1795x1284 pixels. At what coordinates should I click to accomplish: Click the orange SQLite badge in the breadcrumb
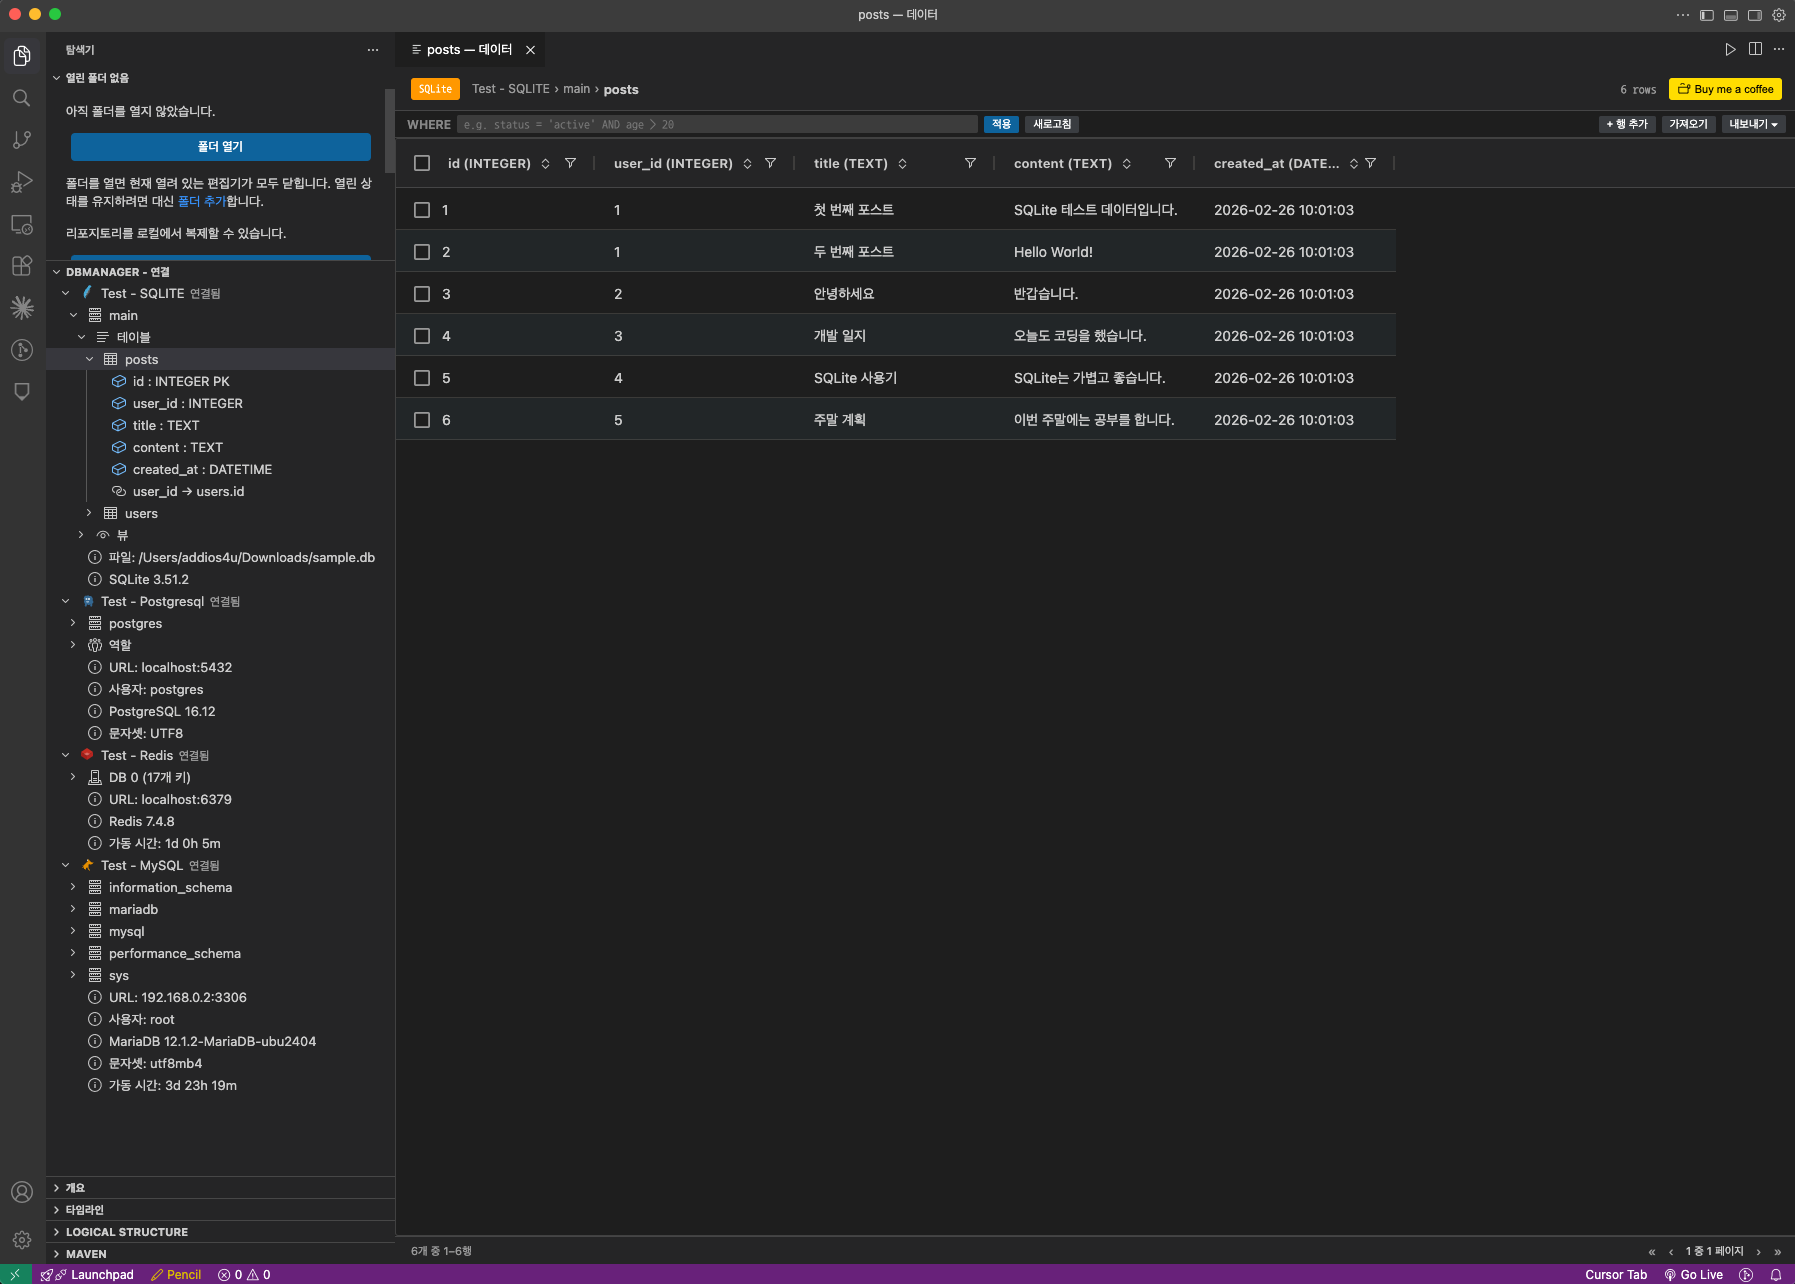coord(435,88)
